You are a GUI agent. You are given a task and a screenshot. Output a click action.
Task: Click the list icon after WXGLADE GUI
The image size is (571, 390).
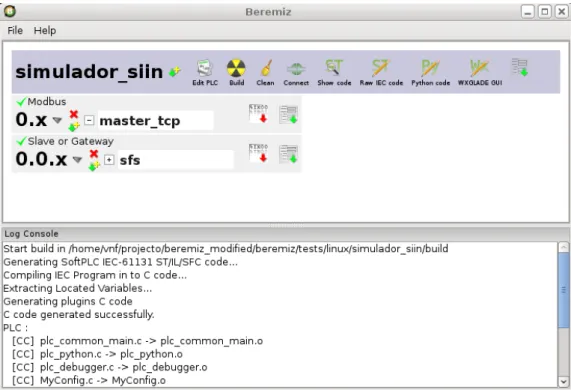[x=520, y=67]
